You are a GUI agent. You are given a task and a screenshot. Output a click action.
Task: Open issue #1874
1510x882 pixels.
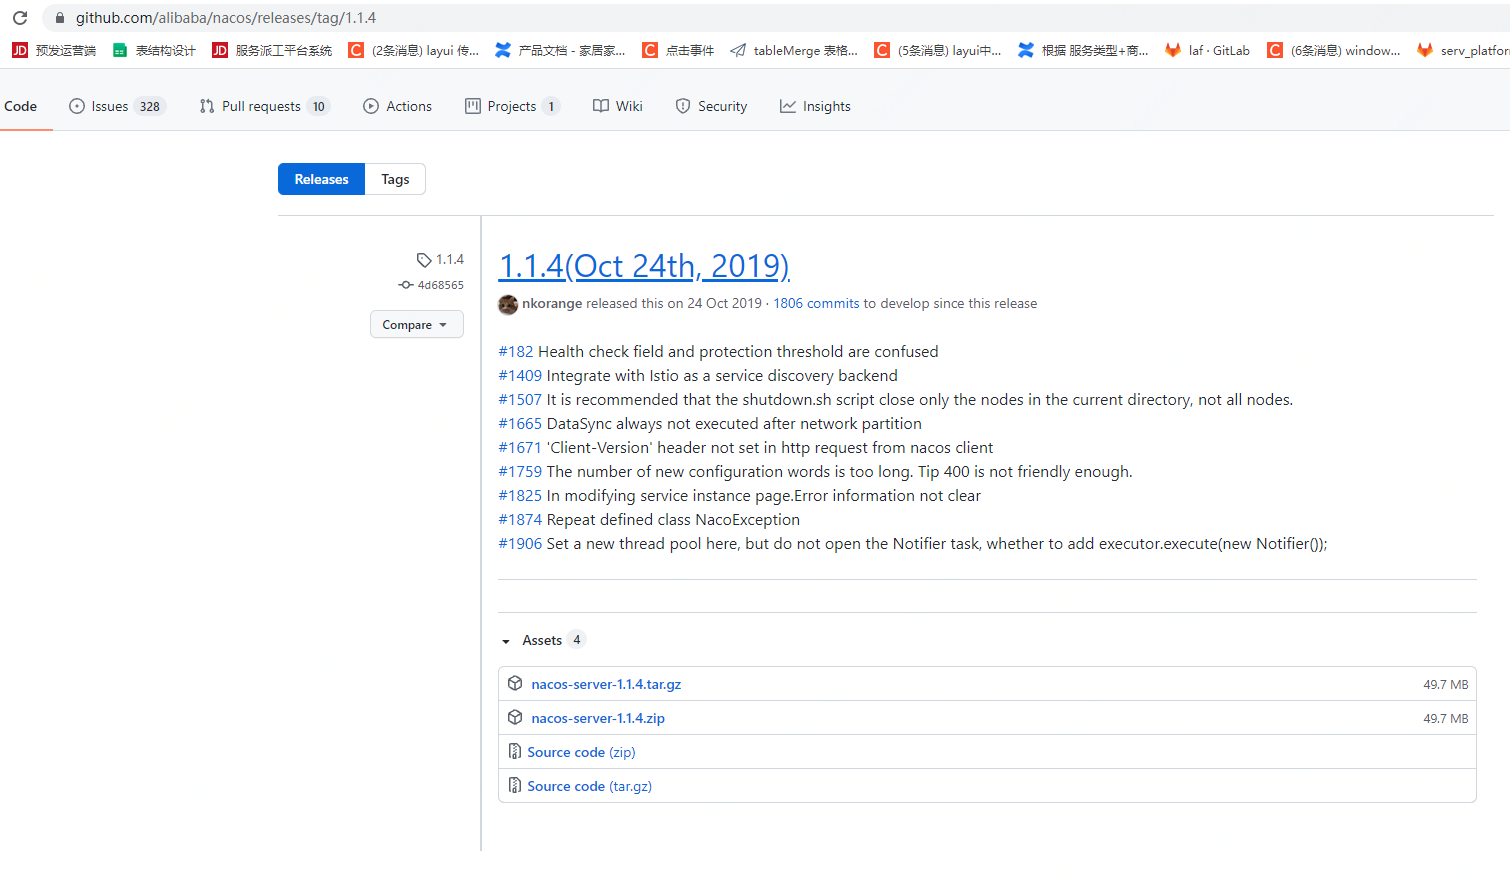[x=520, y=519]
